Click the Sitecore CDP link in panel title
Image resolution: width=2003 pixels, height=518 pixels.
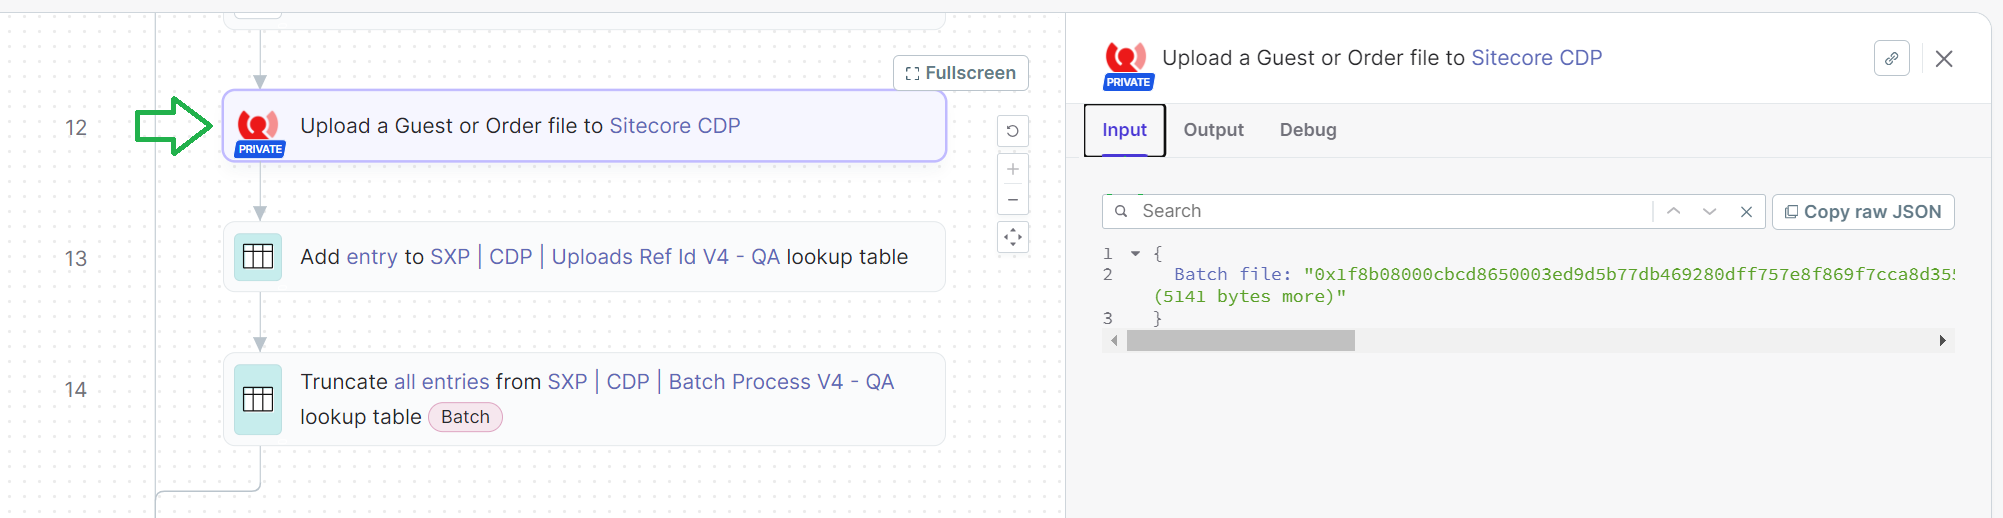pyautogui.click(x=1536, y=58)
